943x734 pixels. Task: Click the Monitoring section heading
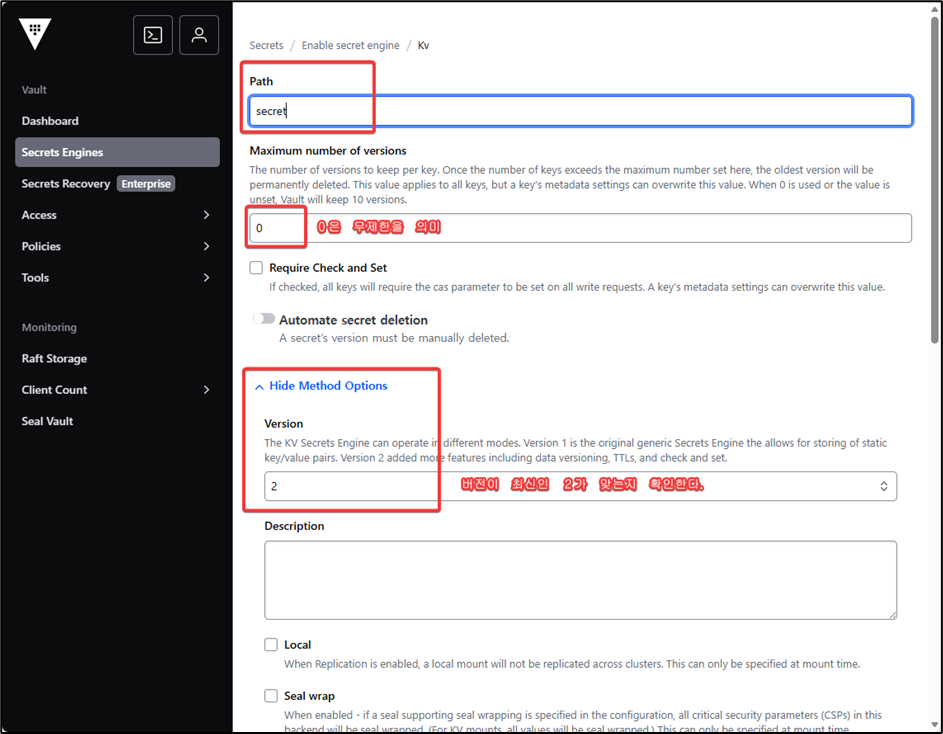(49, 327)
